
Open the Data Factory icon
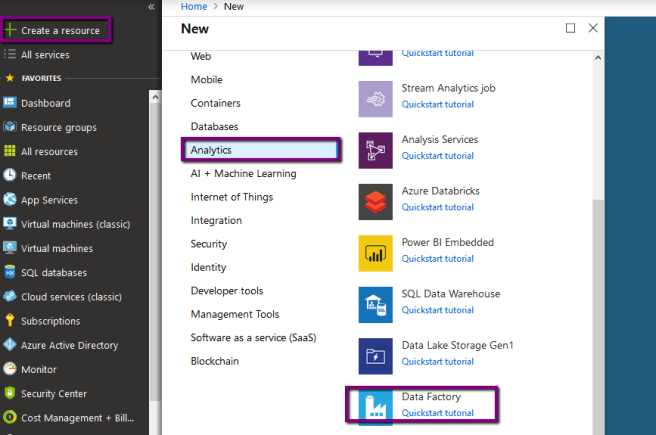pos(375,406)
